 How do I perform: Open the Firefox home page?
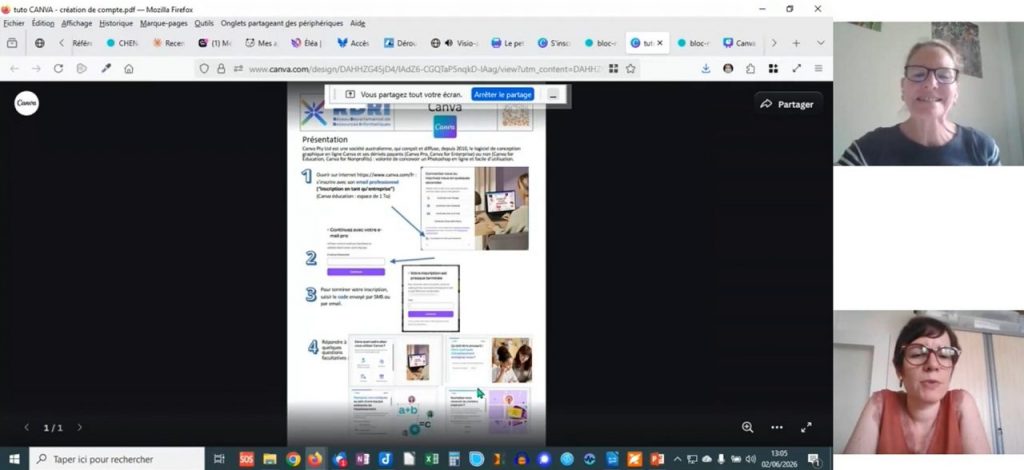129,69
